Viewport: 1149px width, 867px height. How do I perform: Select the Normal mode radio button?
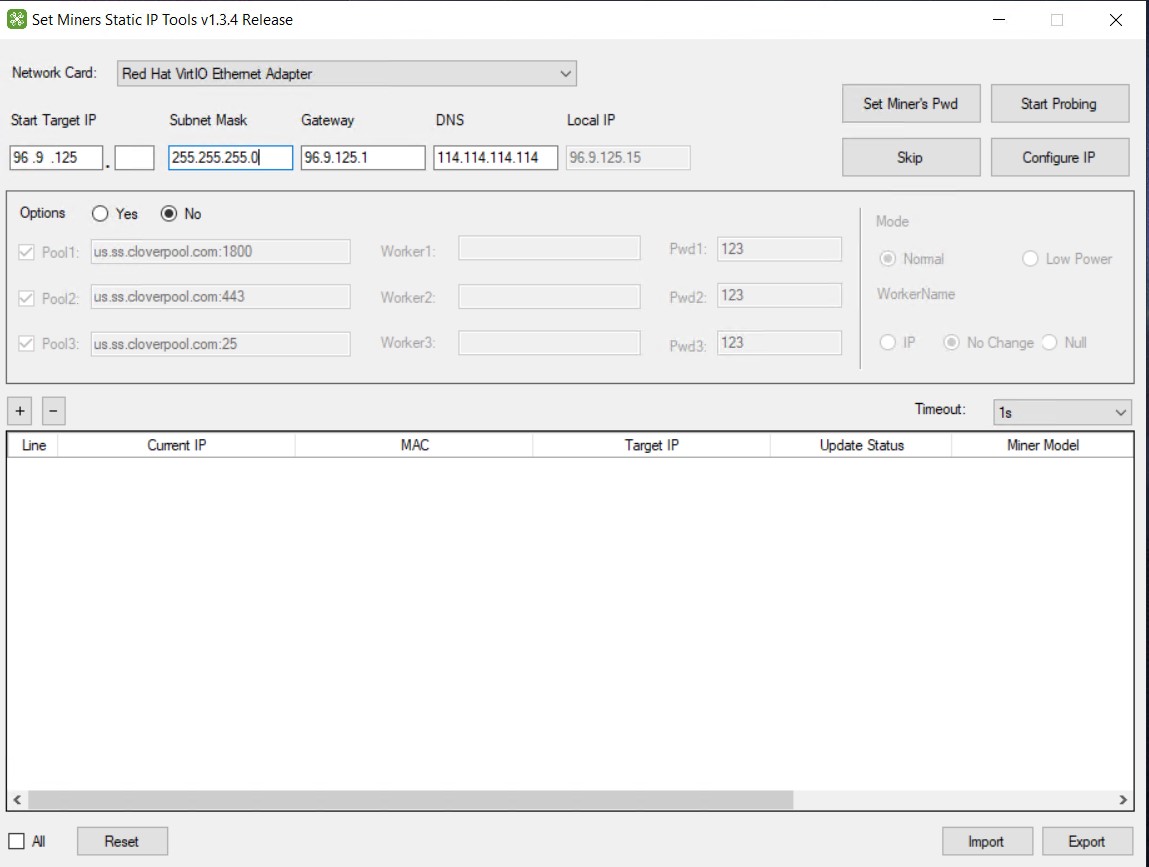(x=887, y=258)
